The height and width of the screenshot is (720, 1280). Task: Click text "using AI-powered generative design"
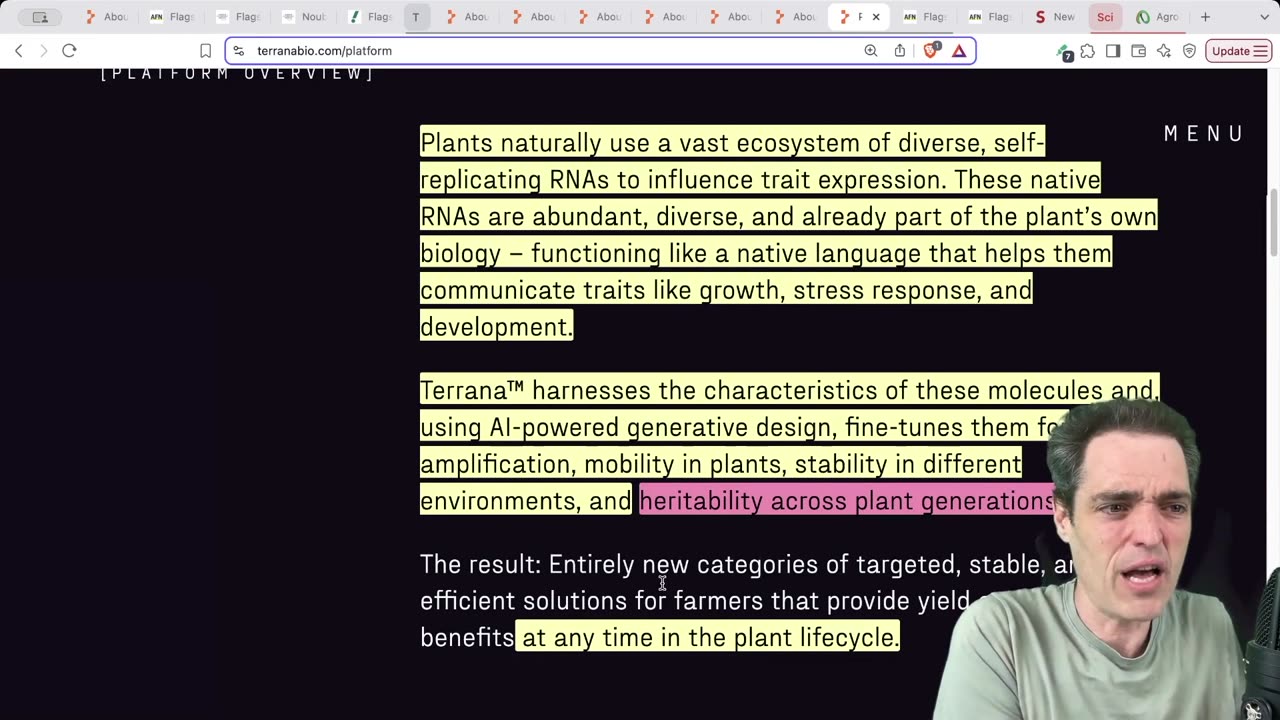click(x=628, y=428)
